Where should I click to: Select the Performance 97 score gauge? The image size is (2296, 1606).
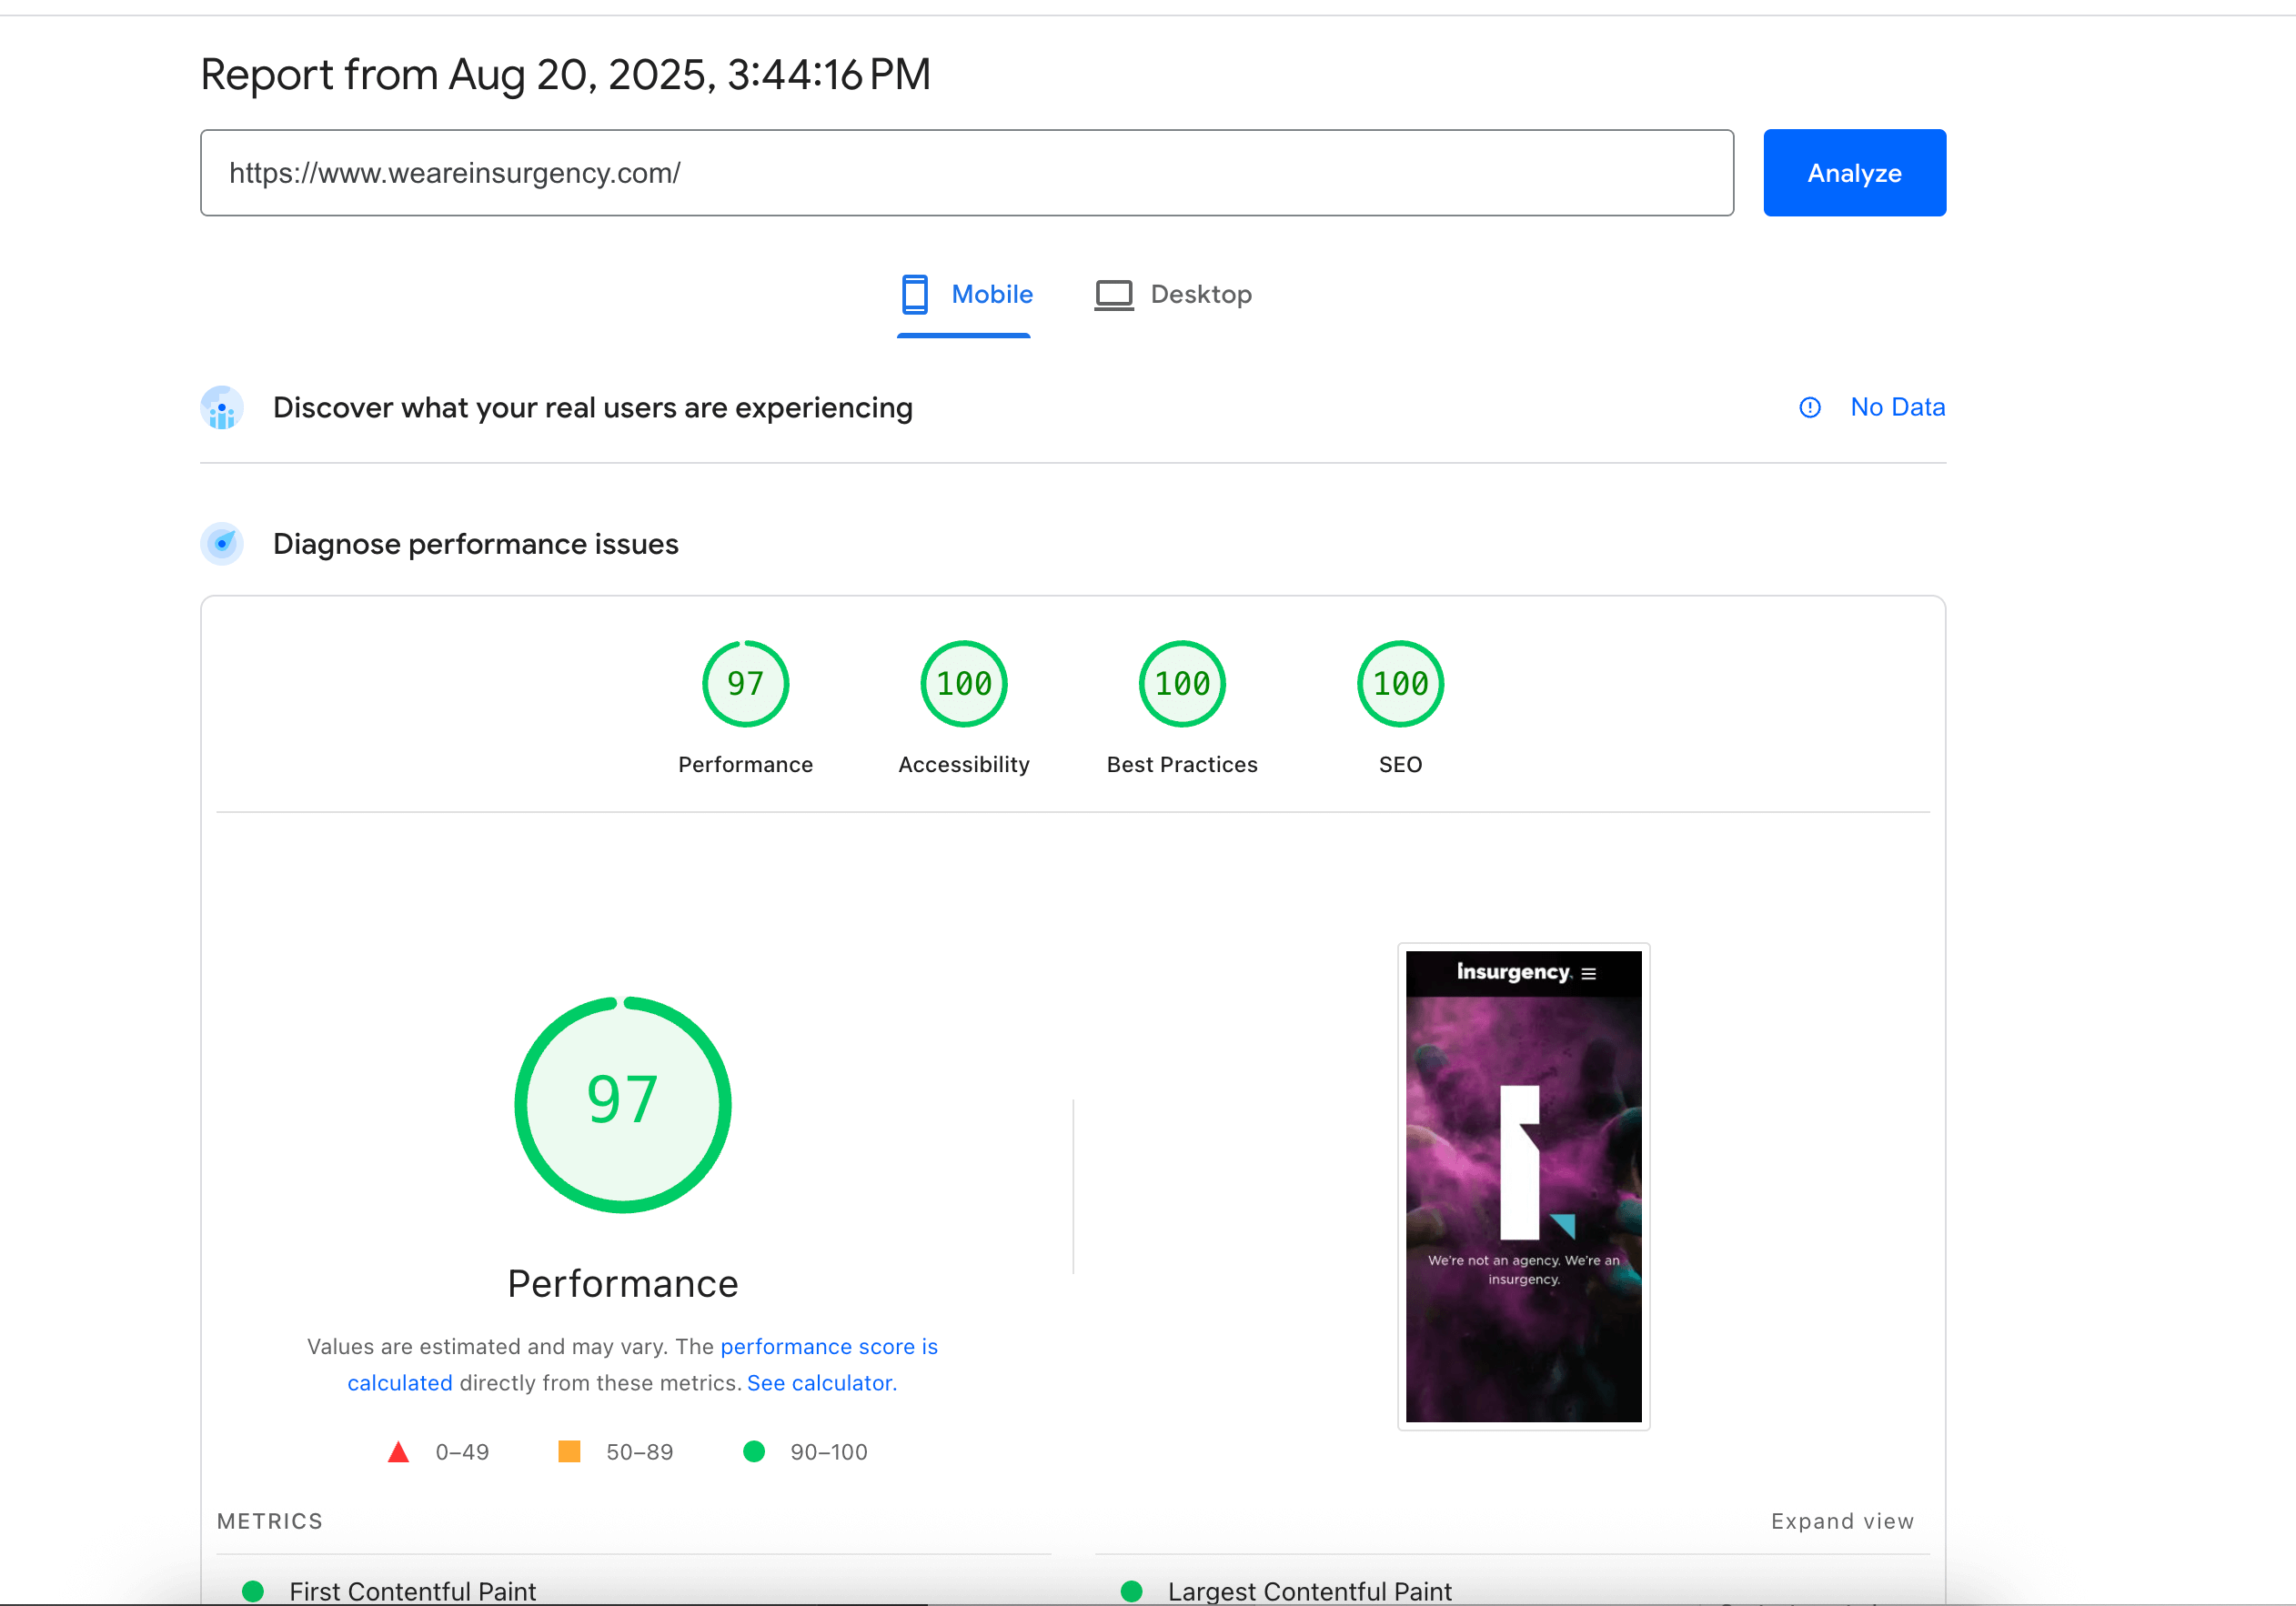(745, 683)
